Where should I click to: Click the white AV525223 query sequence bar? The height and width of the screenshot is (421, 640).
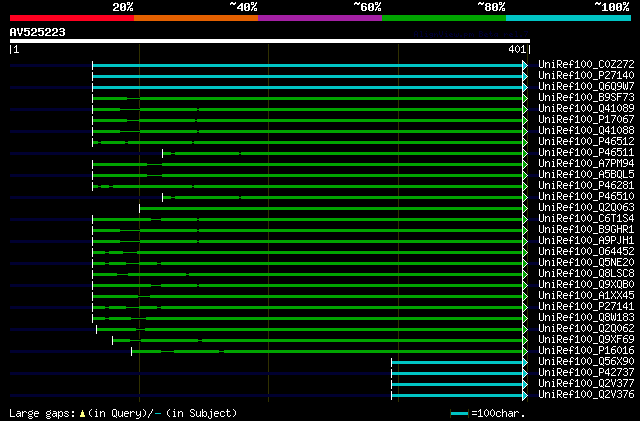270,41
